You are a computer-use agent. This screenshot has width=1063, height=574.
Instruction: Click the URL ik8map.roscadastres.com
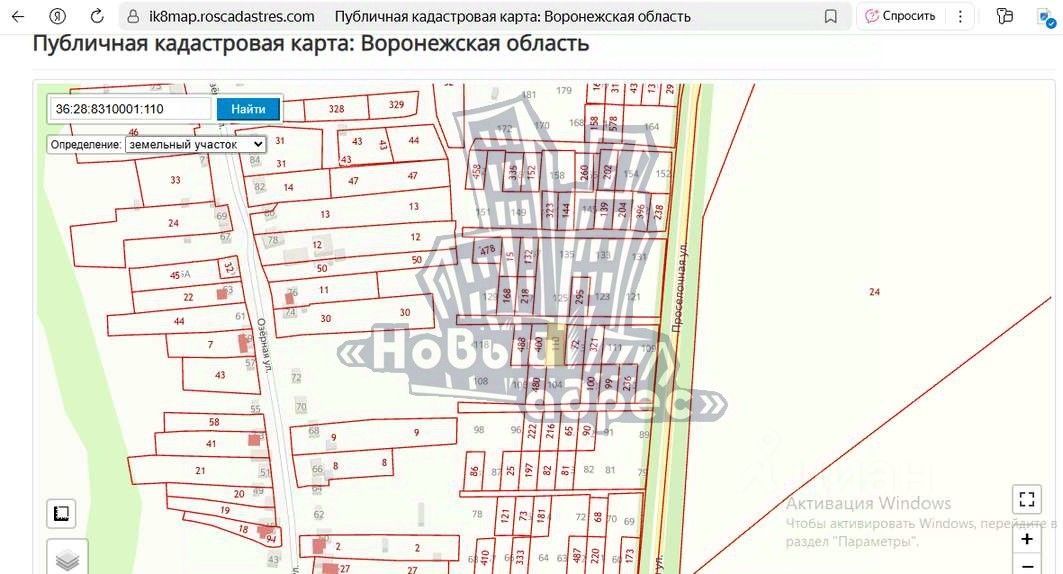point(232,16)
